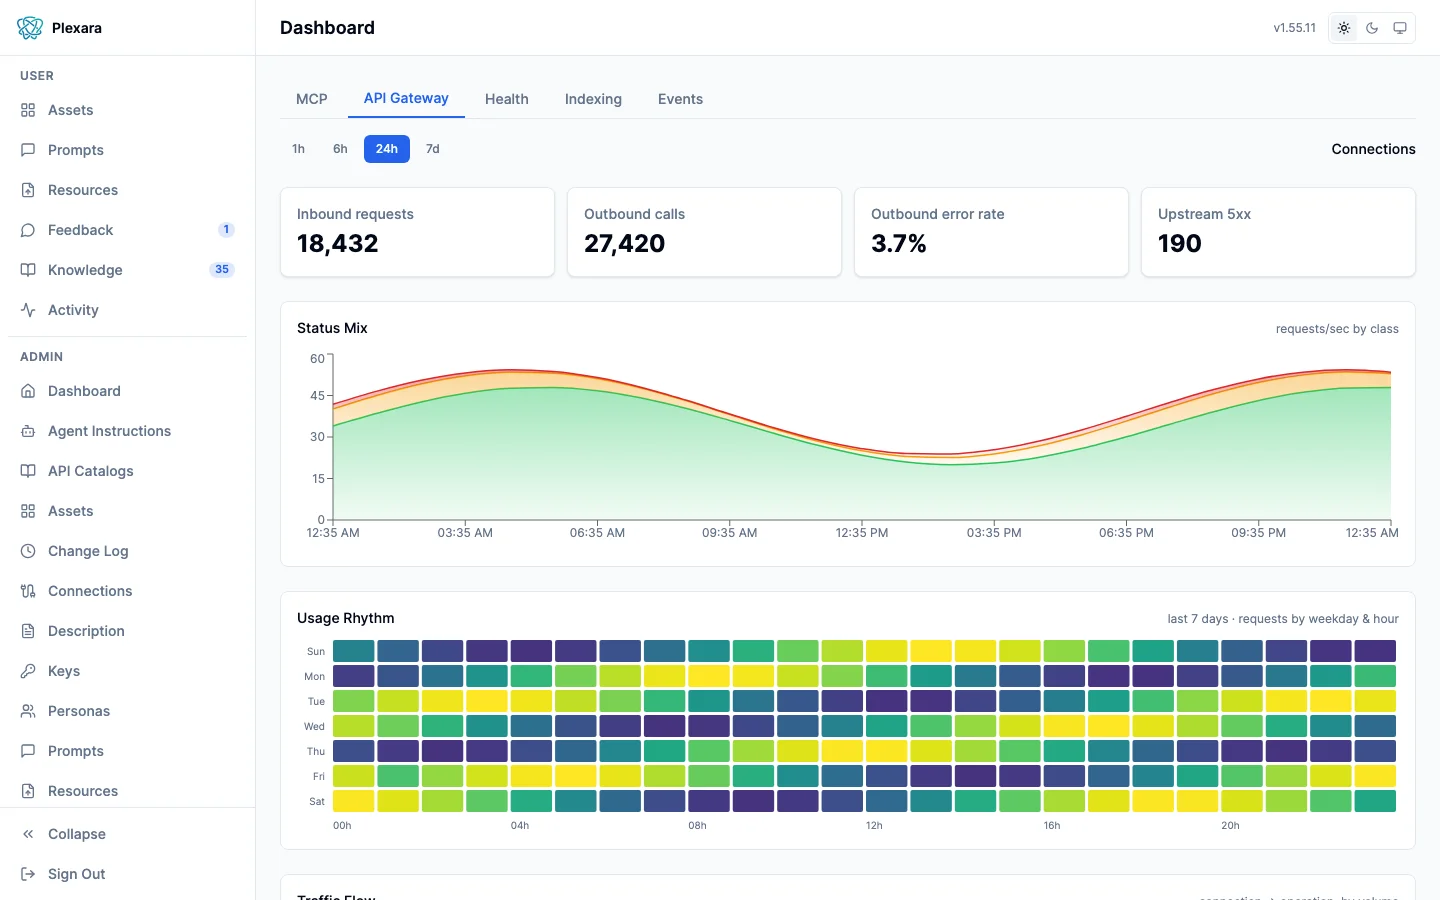Click the user Assets grid icon
1440x900 pixels.
tap(28, 110)
